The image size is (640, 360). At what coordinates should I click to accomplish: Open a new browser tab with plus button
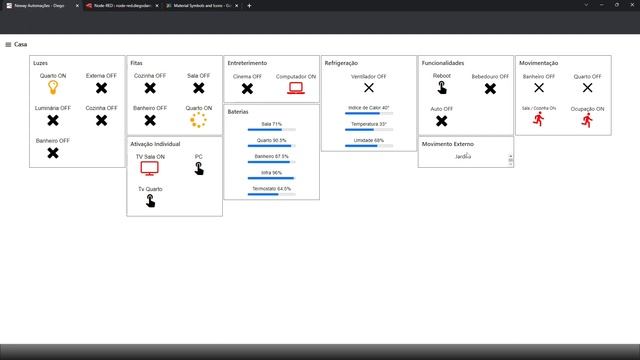(249, 6)
